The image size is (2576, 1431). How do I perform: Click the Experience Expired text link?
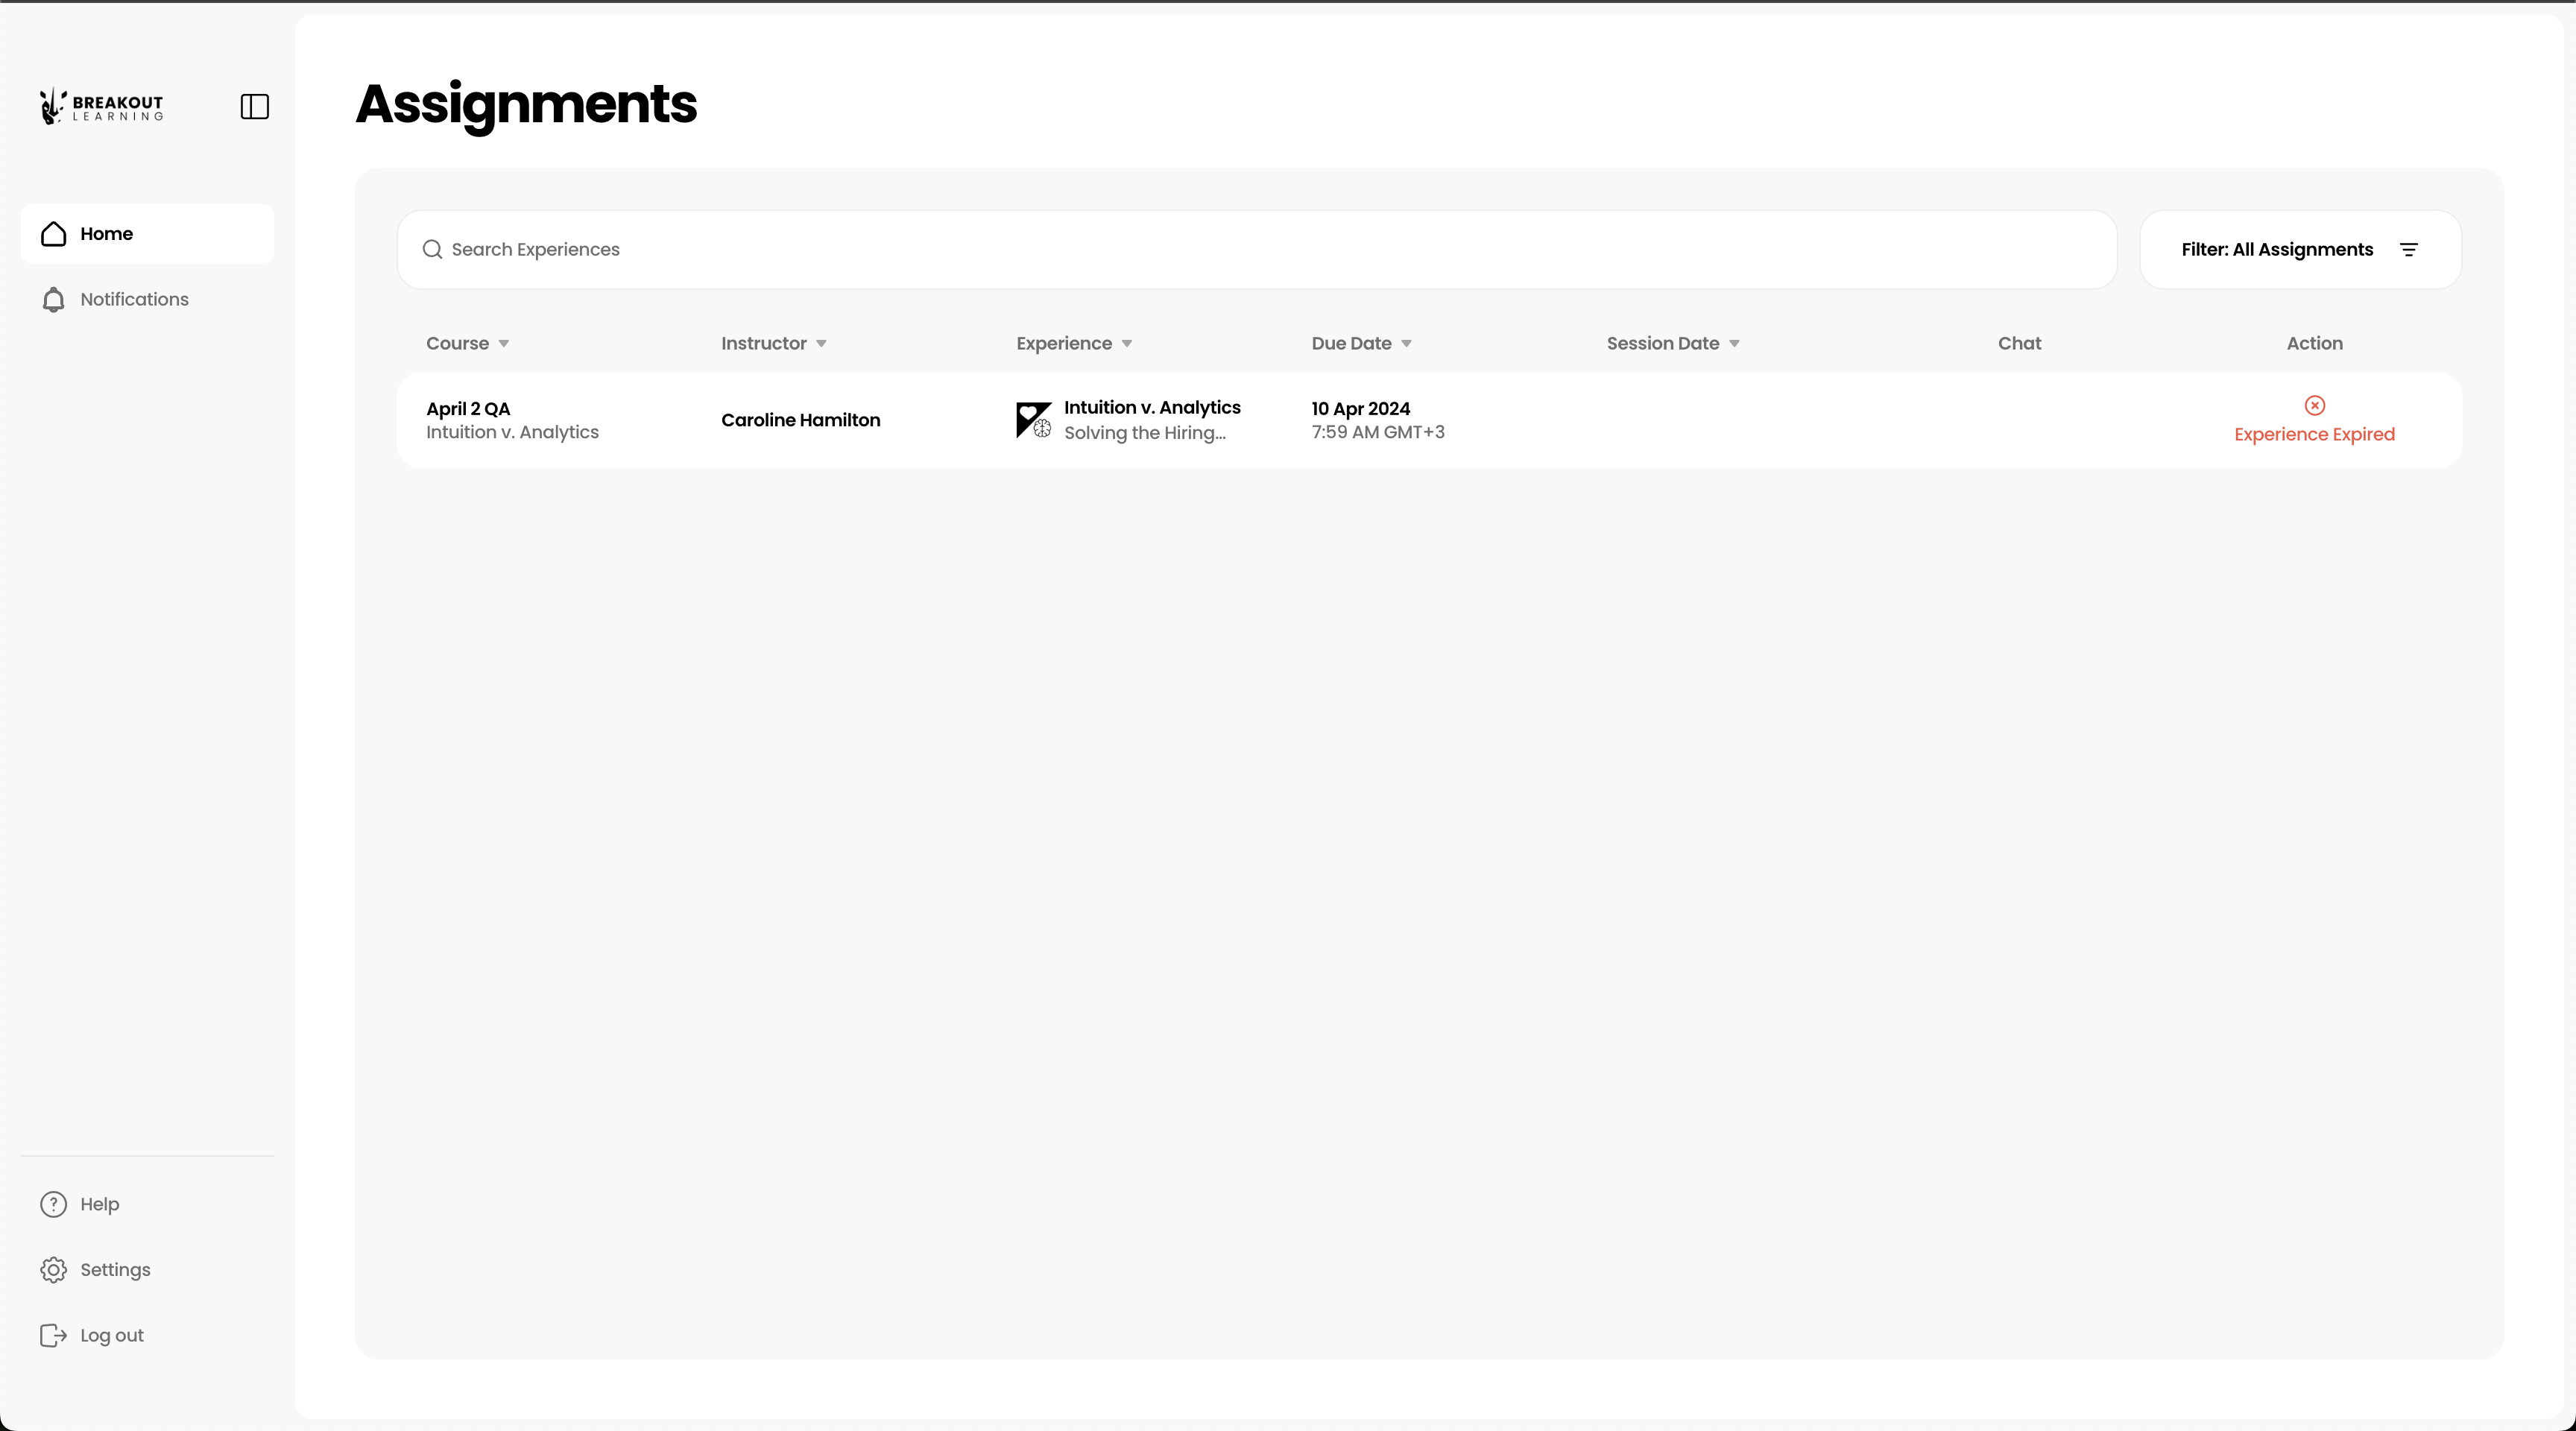tap(2314, 435)
